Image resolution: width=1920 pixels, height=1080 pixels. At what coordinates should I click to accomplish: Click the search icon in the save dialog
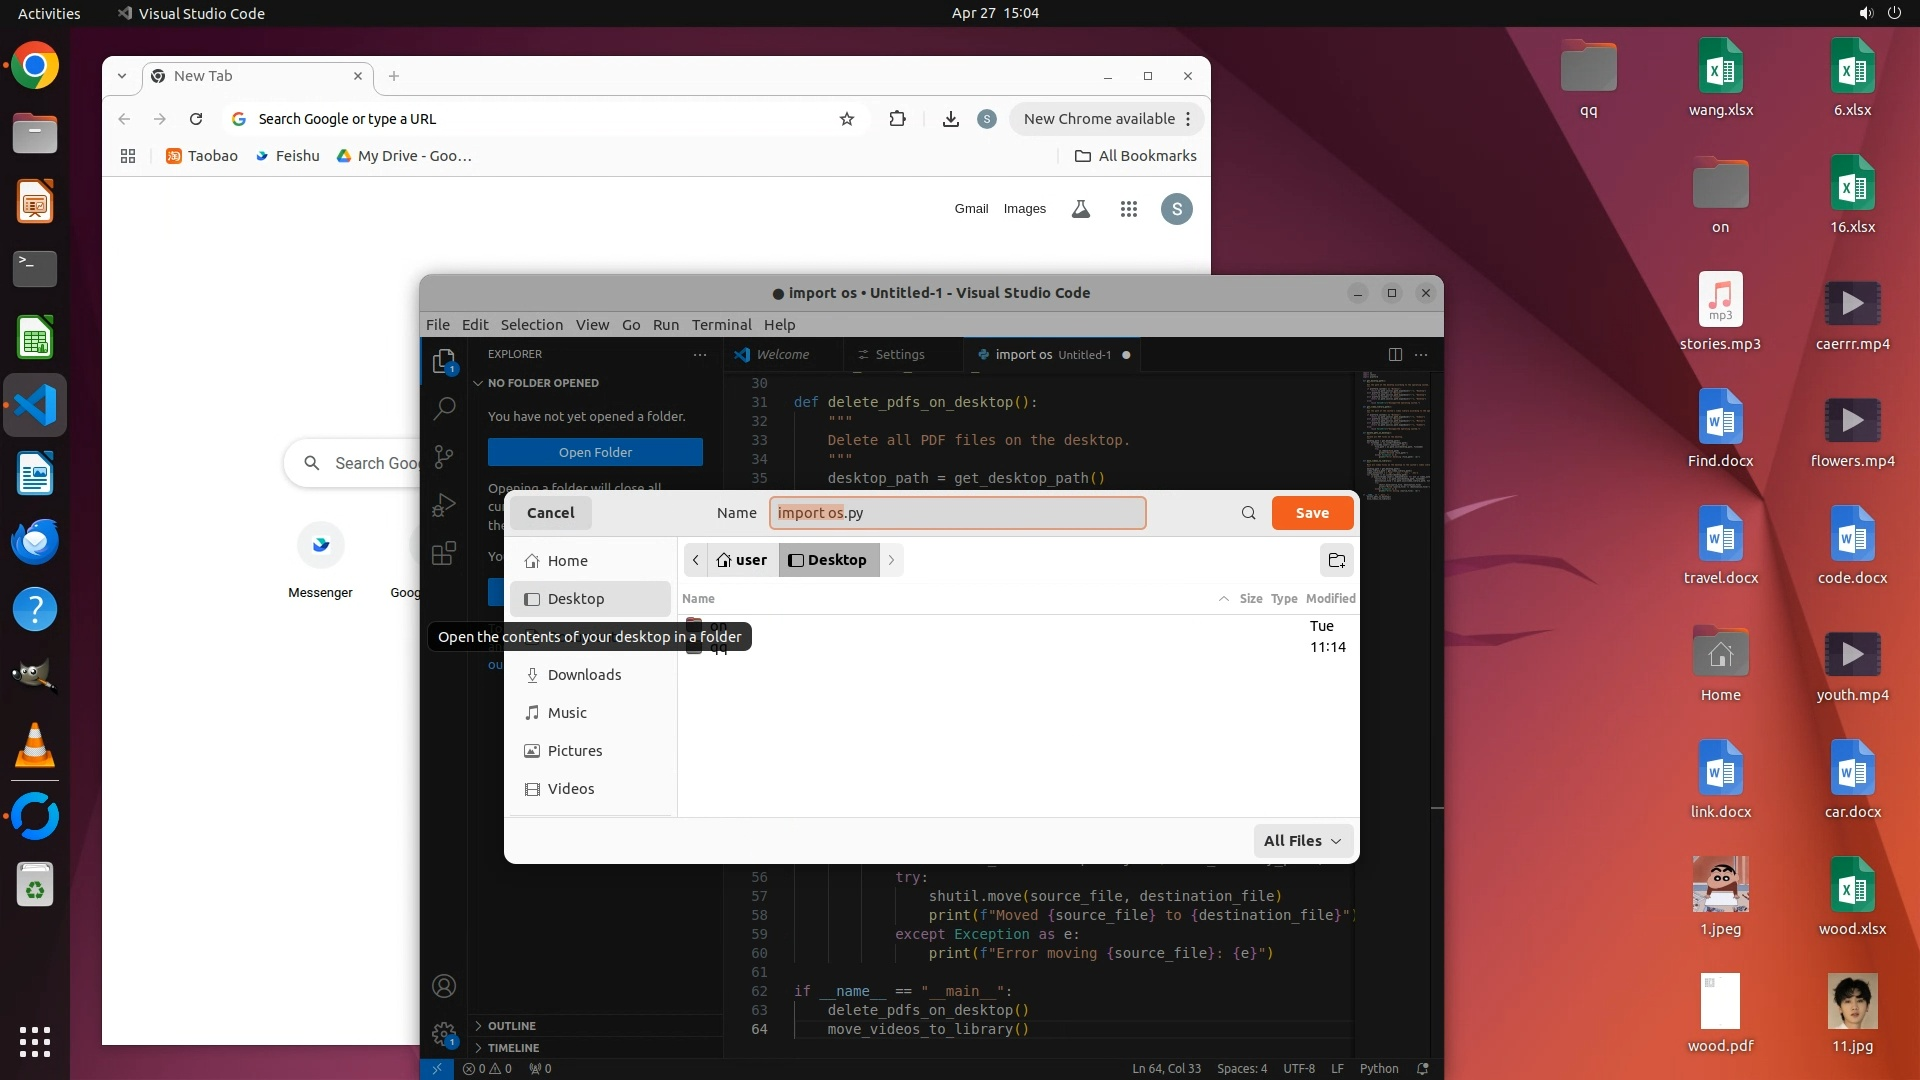[1248, 513]
